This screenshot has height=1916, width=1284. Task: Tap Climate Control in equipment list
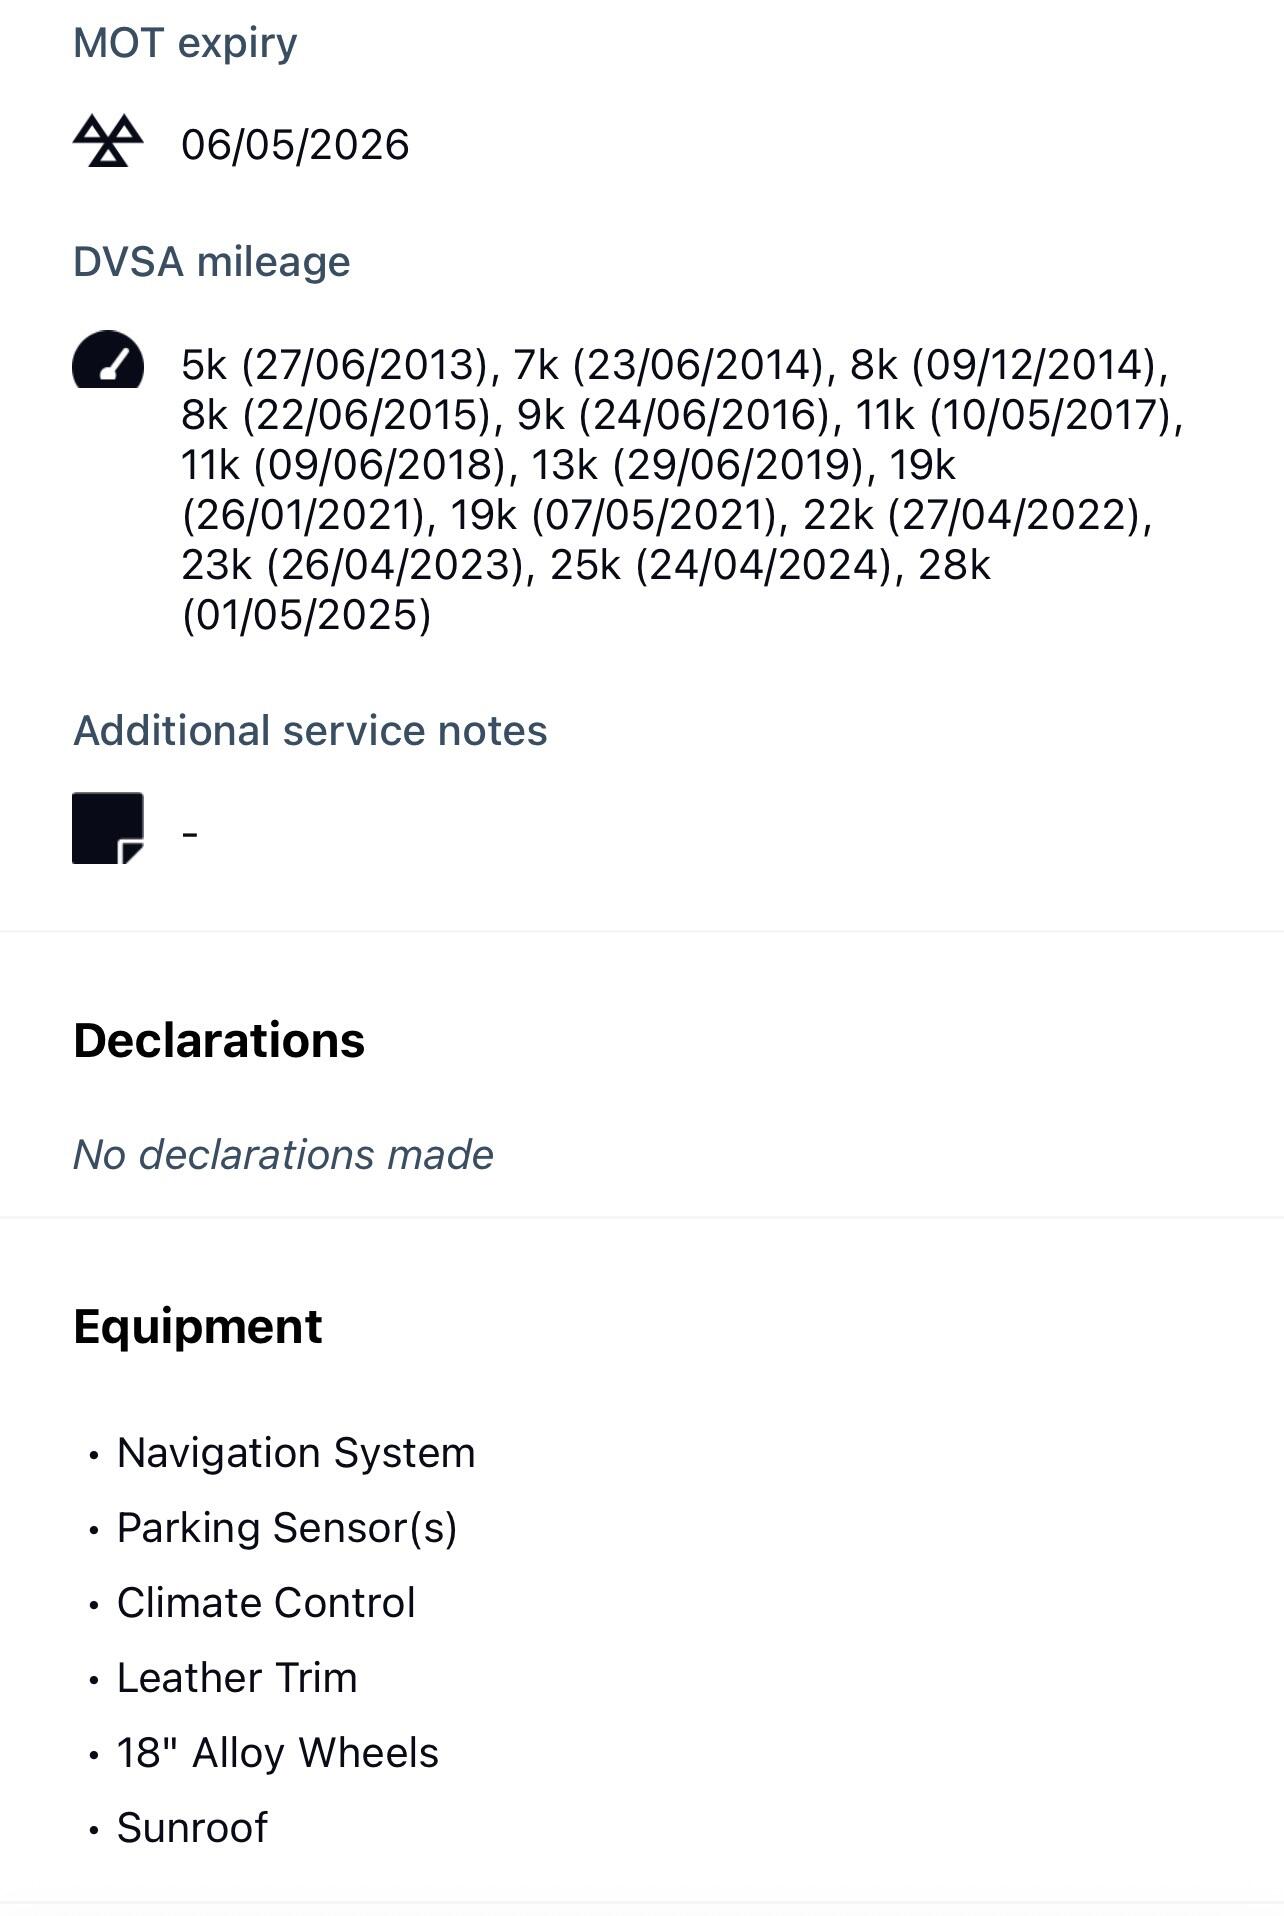[x=266, y=1603]
